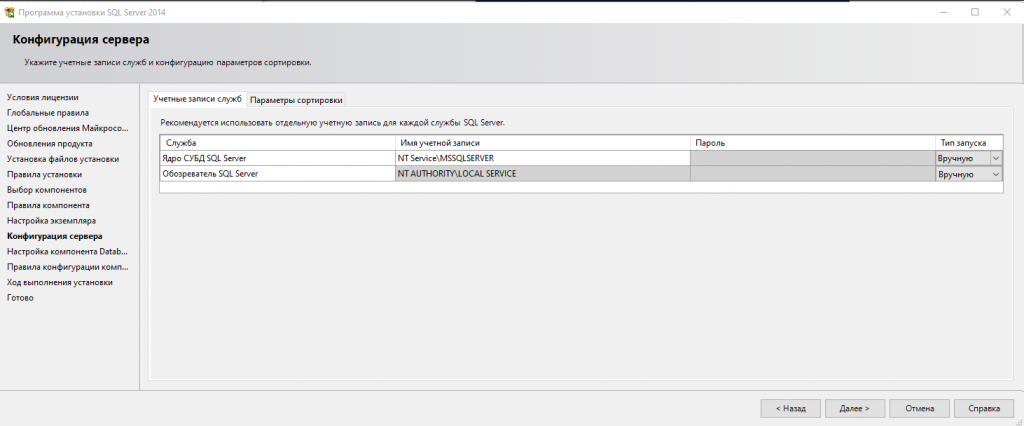Viewport: 1024px width, 426px height.
Task: Select Готово step in sidebar
Action: [x=20, y=298]
